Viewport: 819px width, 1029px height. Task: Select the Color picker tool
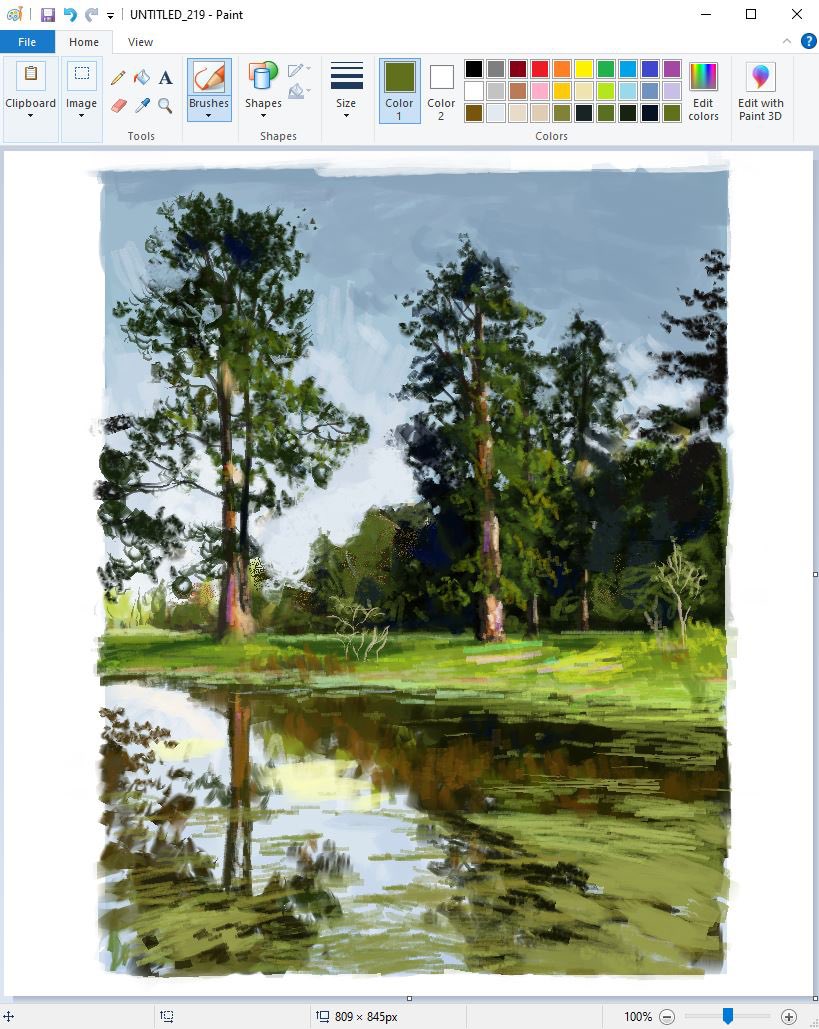click(x=141, y=105)
